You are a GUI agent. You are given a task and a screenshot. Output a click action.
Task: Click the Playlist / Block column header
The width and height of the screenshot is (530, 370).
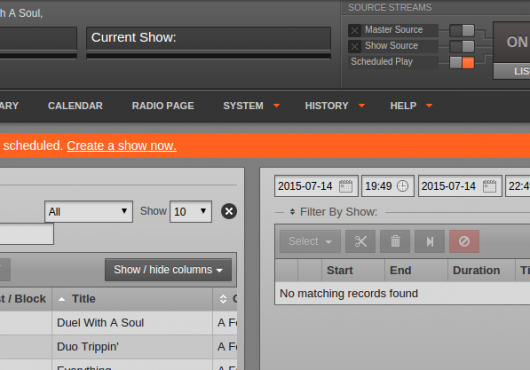tap(25, 299)
